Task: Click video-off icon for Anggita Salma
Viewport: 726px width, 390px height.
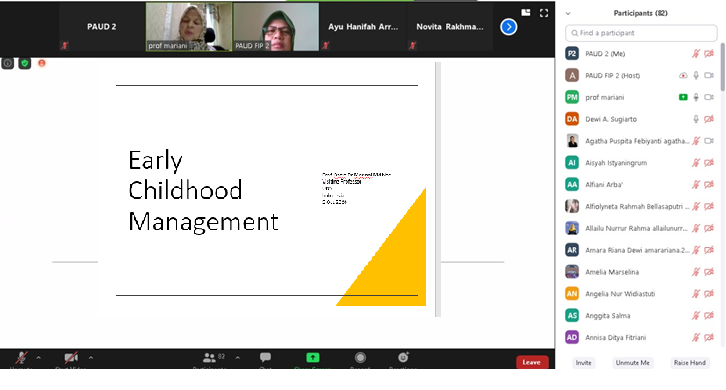Action: (709, 315)
